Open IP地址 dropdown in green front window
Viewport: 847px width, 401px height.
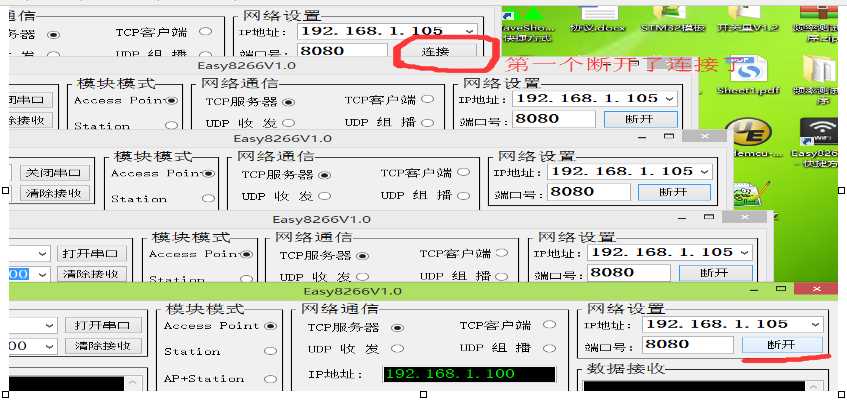[x=815, y=324]
